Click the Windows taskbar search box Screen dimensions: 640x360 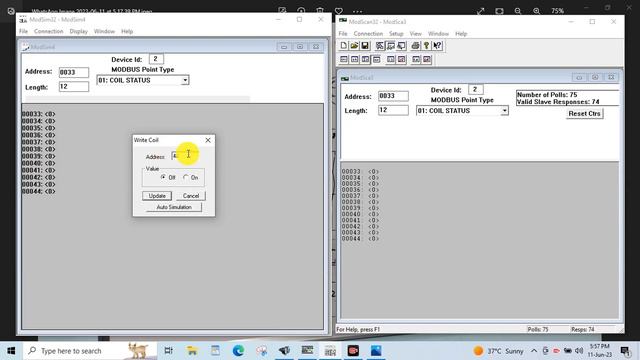point(90,351)
